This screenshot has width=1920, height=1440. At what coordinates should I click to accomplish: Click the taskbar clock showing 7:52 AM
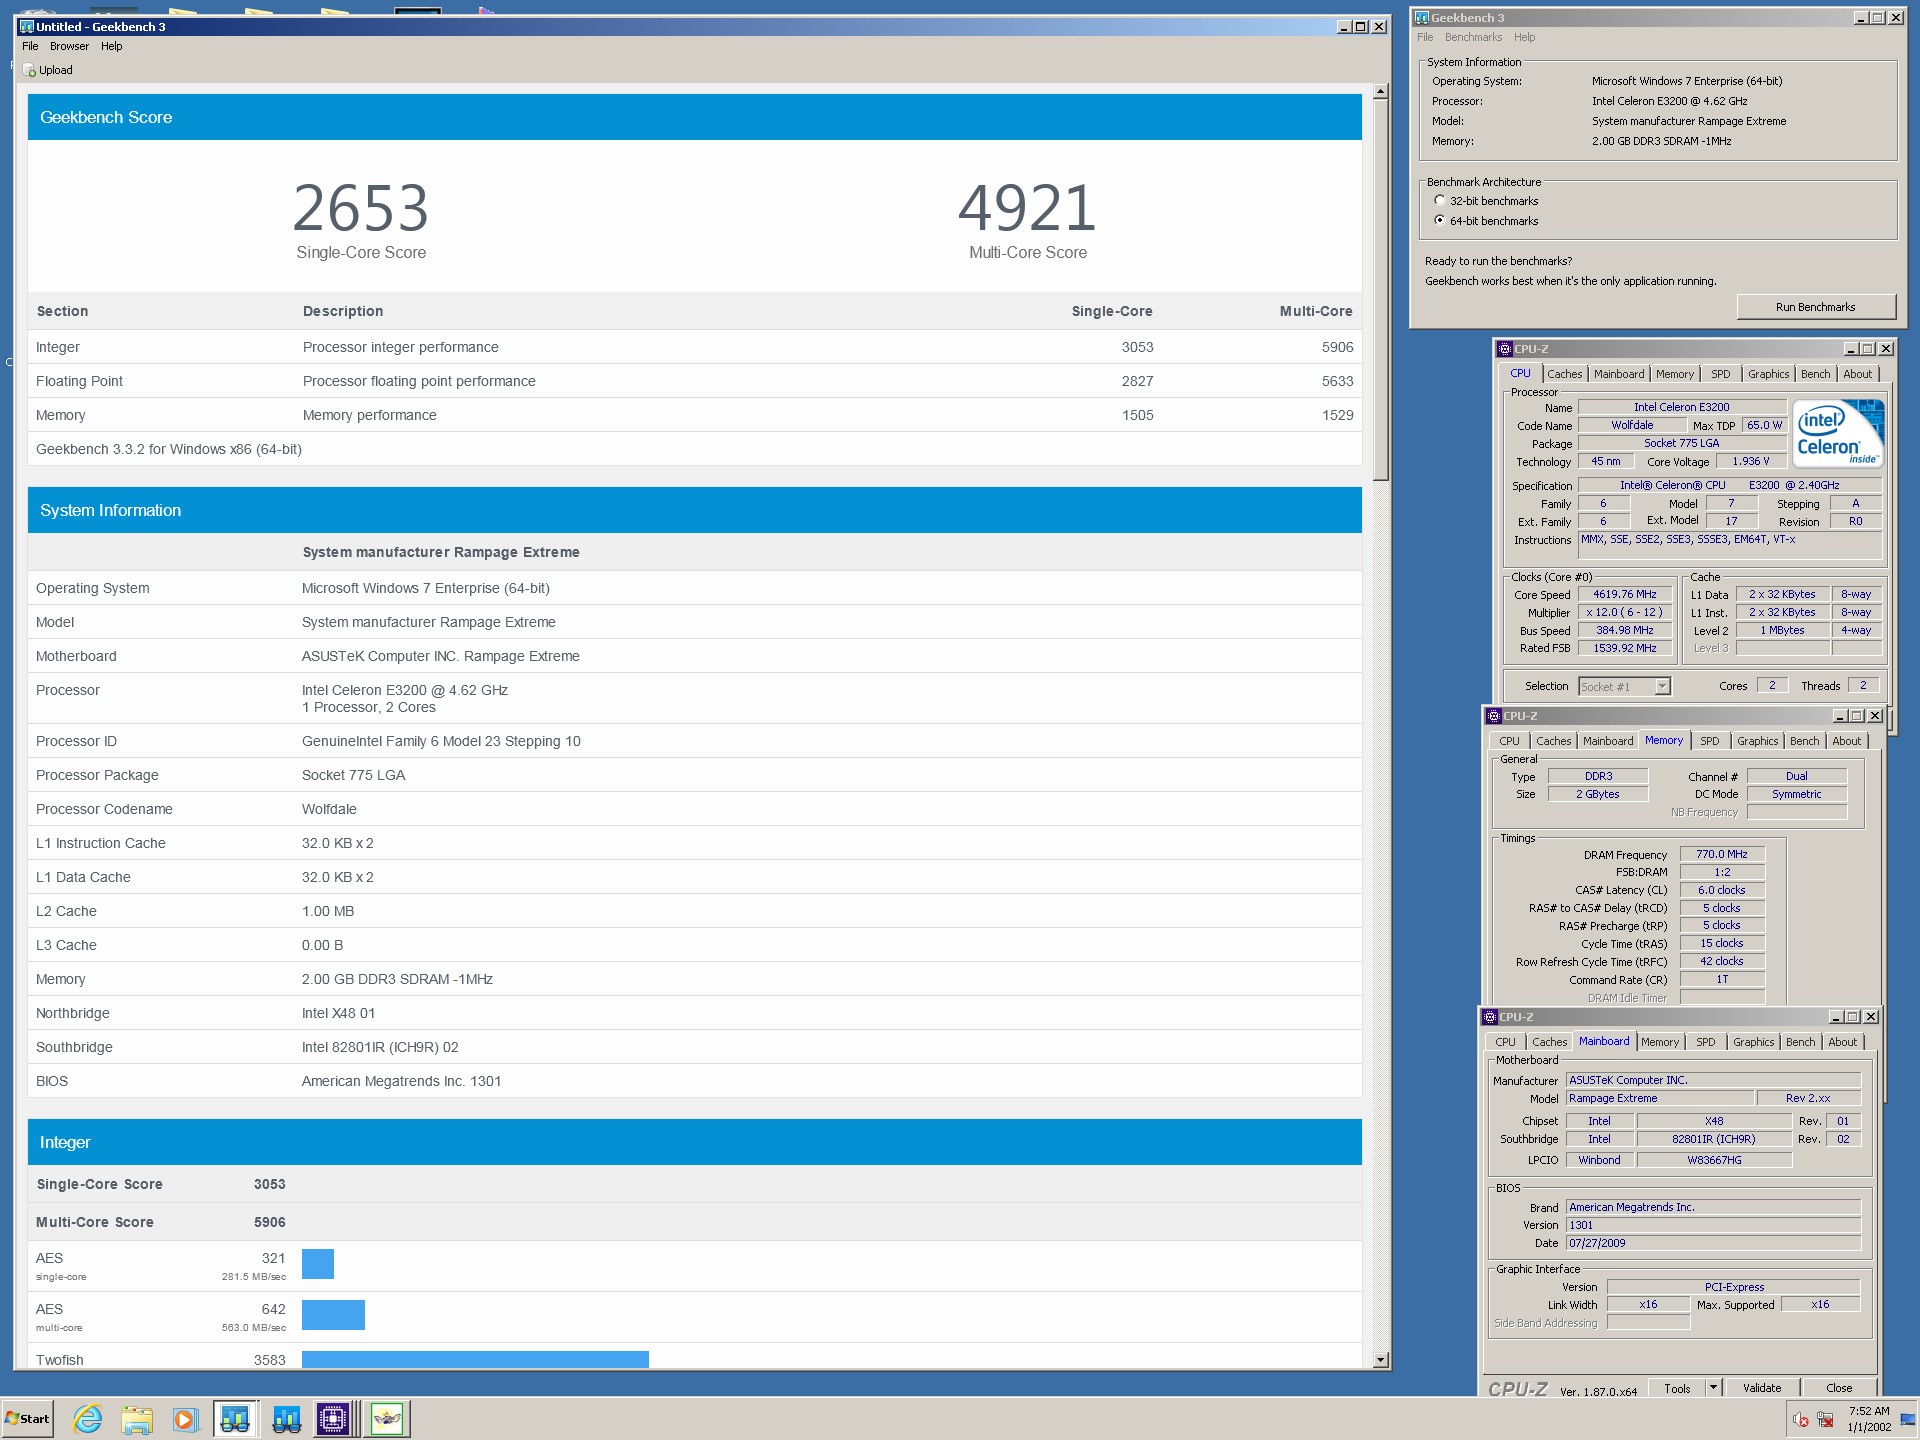pos(1869,1418)
